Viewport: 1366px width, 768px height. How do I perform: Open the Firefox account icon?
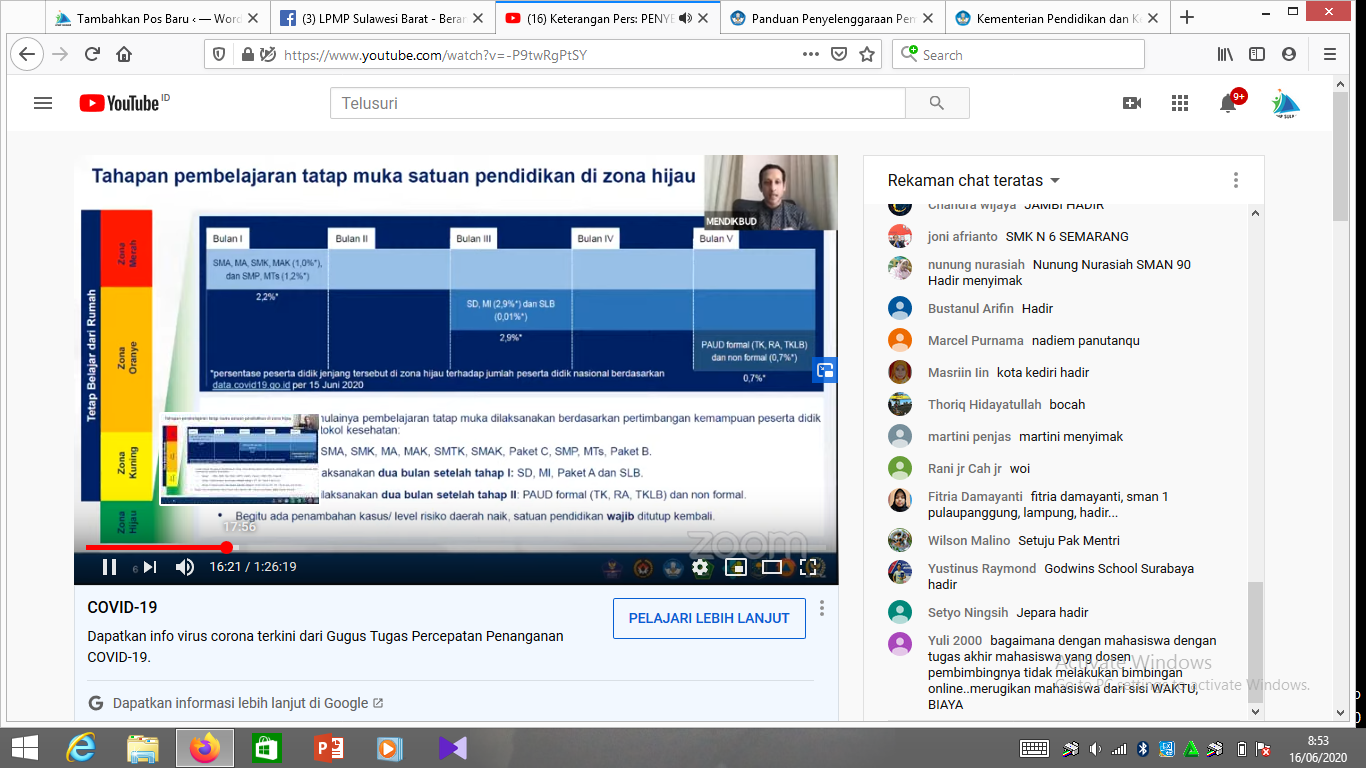(x=1289, y=55)
